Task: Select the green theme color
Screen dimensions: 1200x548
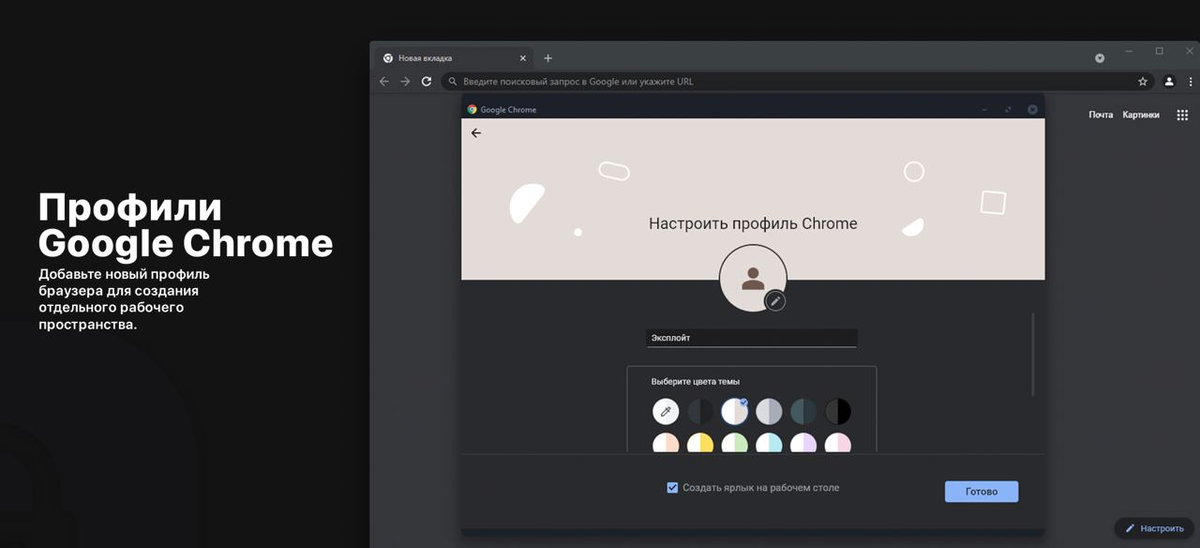Action: pos(735,443)
